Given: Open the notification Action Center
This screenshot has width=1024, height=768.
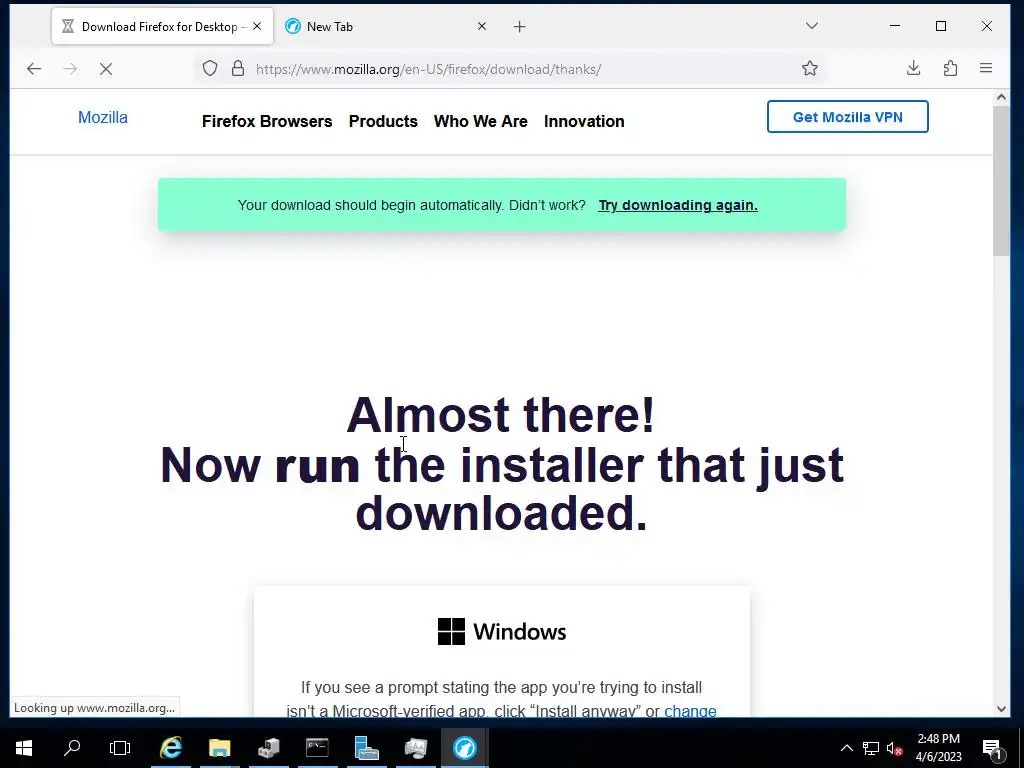Looking at the screenshot, I should 993,748.
